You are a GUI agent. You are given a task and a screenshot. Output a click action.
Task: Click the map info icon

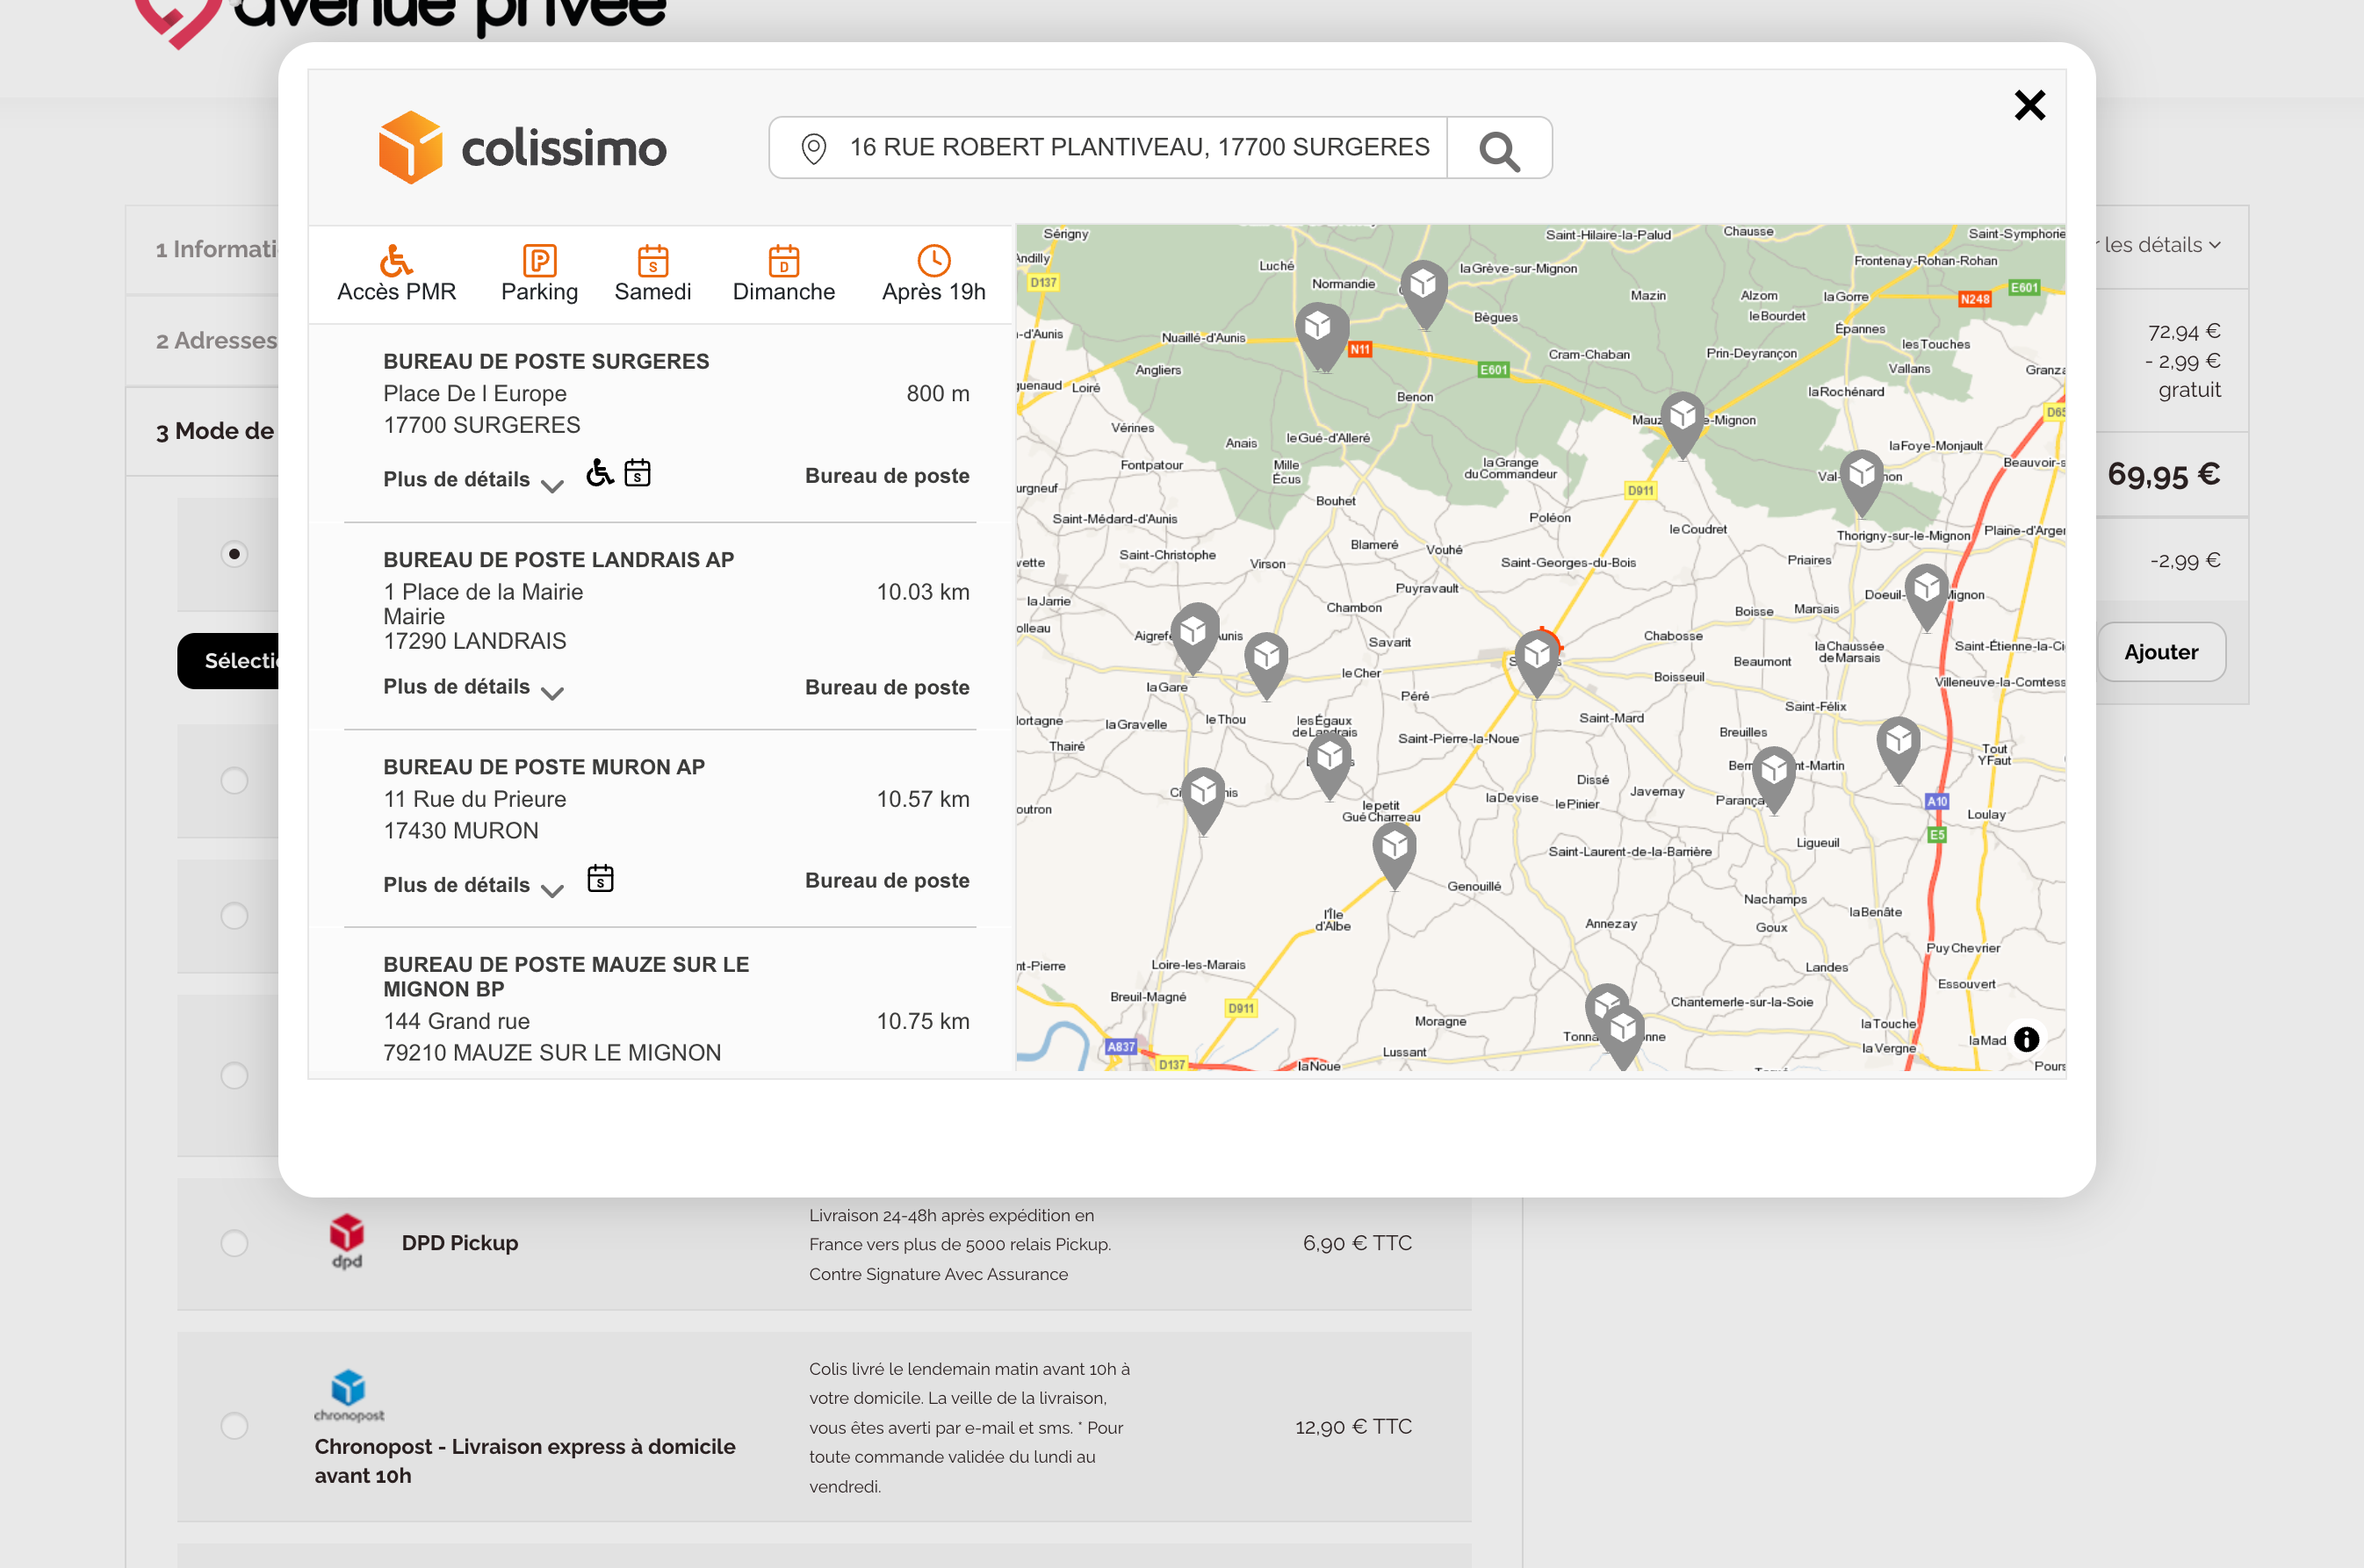pyautogui.click(x=2026, y=1039)
